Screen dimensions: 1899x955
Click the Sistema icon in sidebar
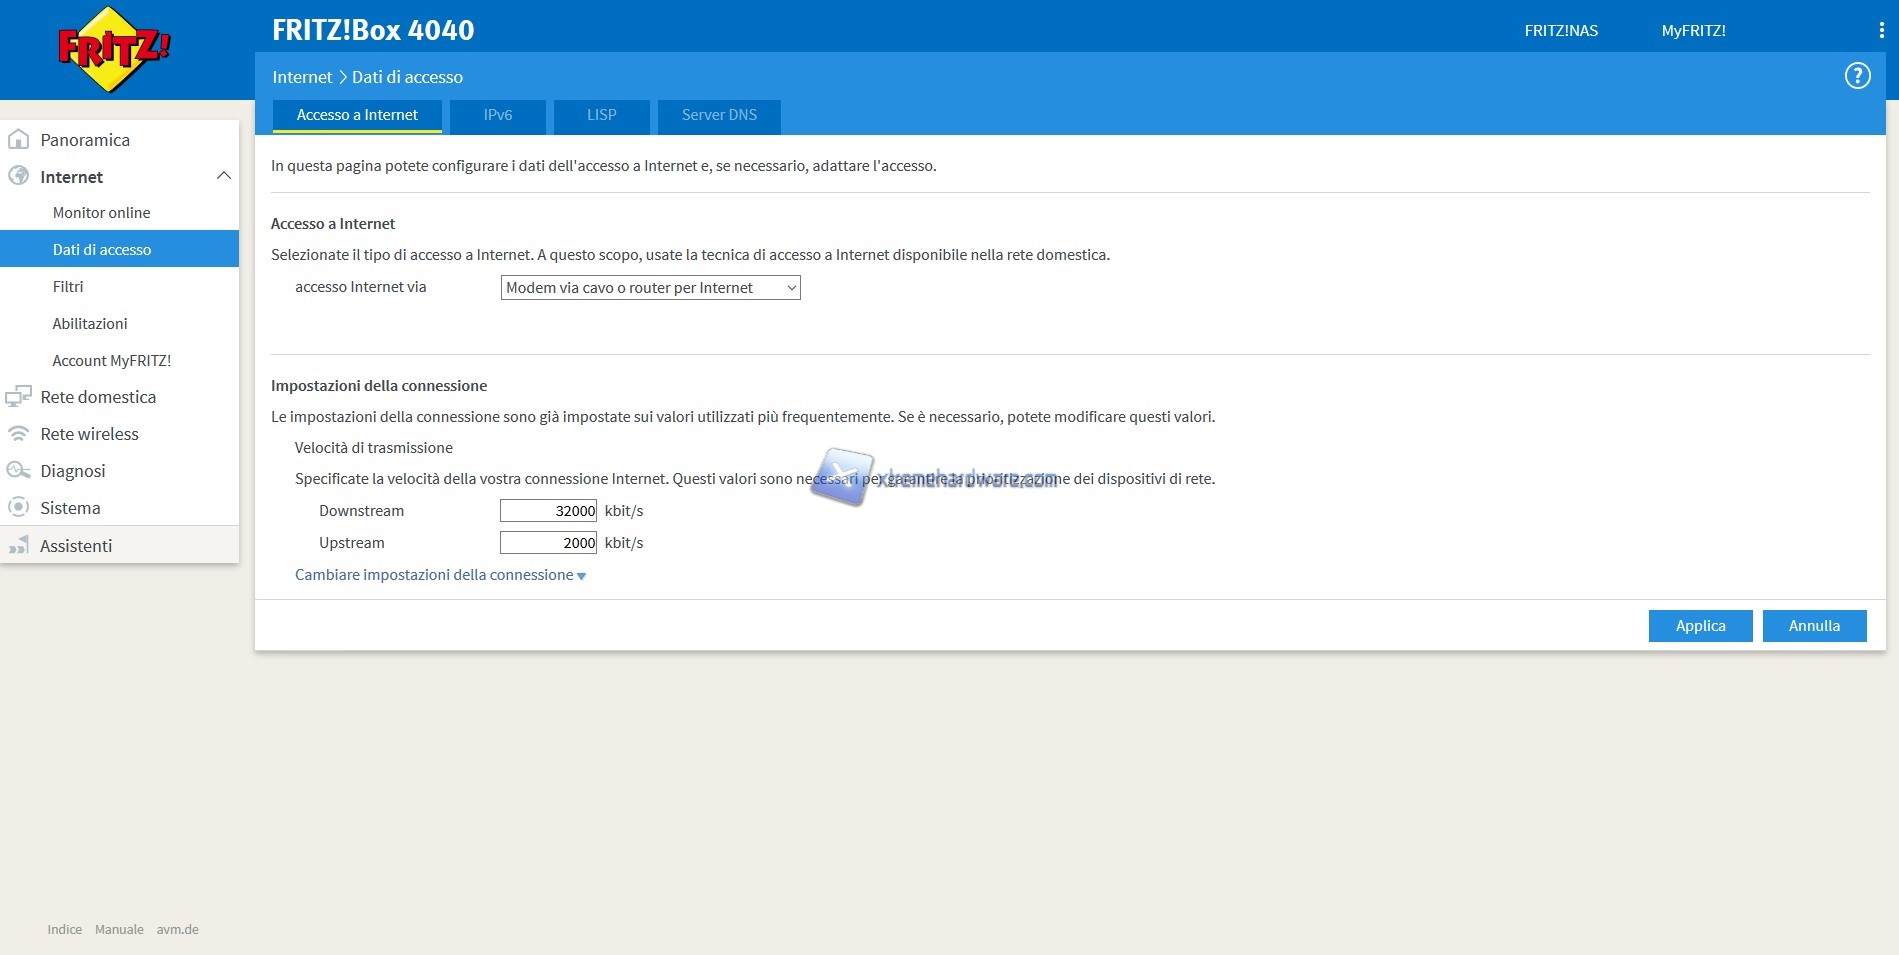(x=18, y=508)
